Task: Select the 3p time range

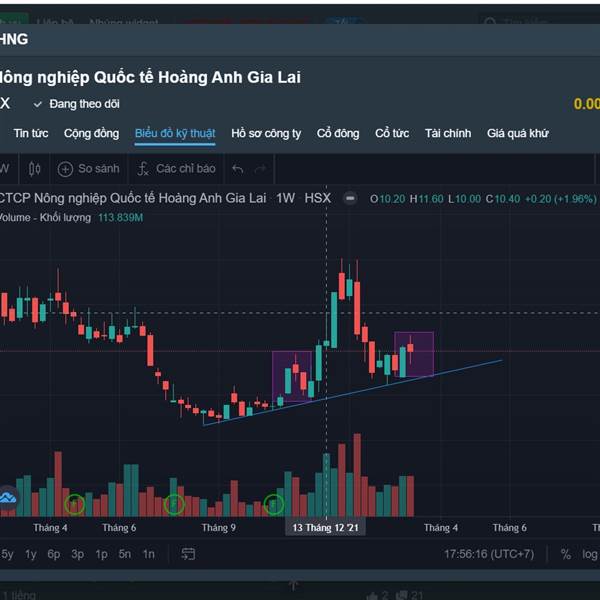Action: point(78,554)
